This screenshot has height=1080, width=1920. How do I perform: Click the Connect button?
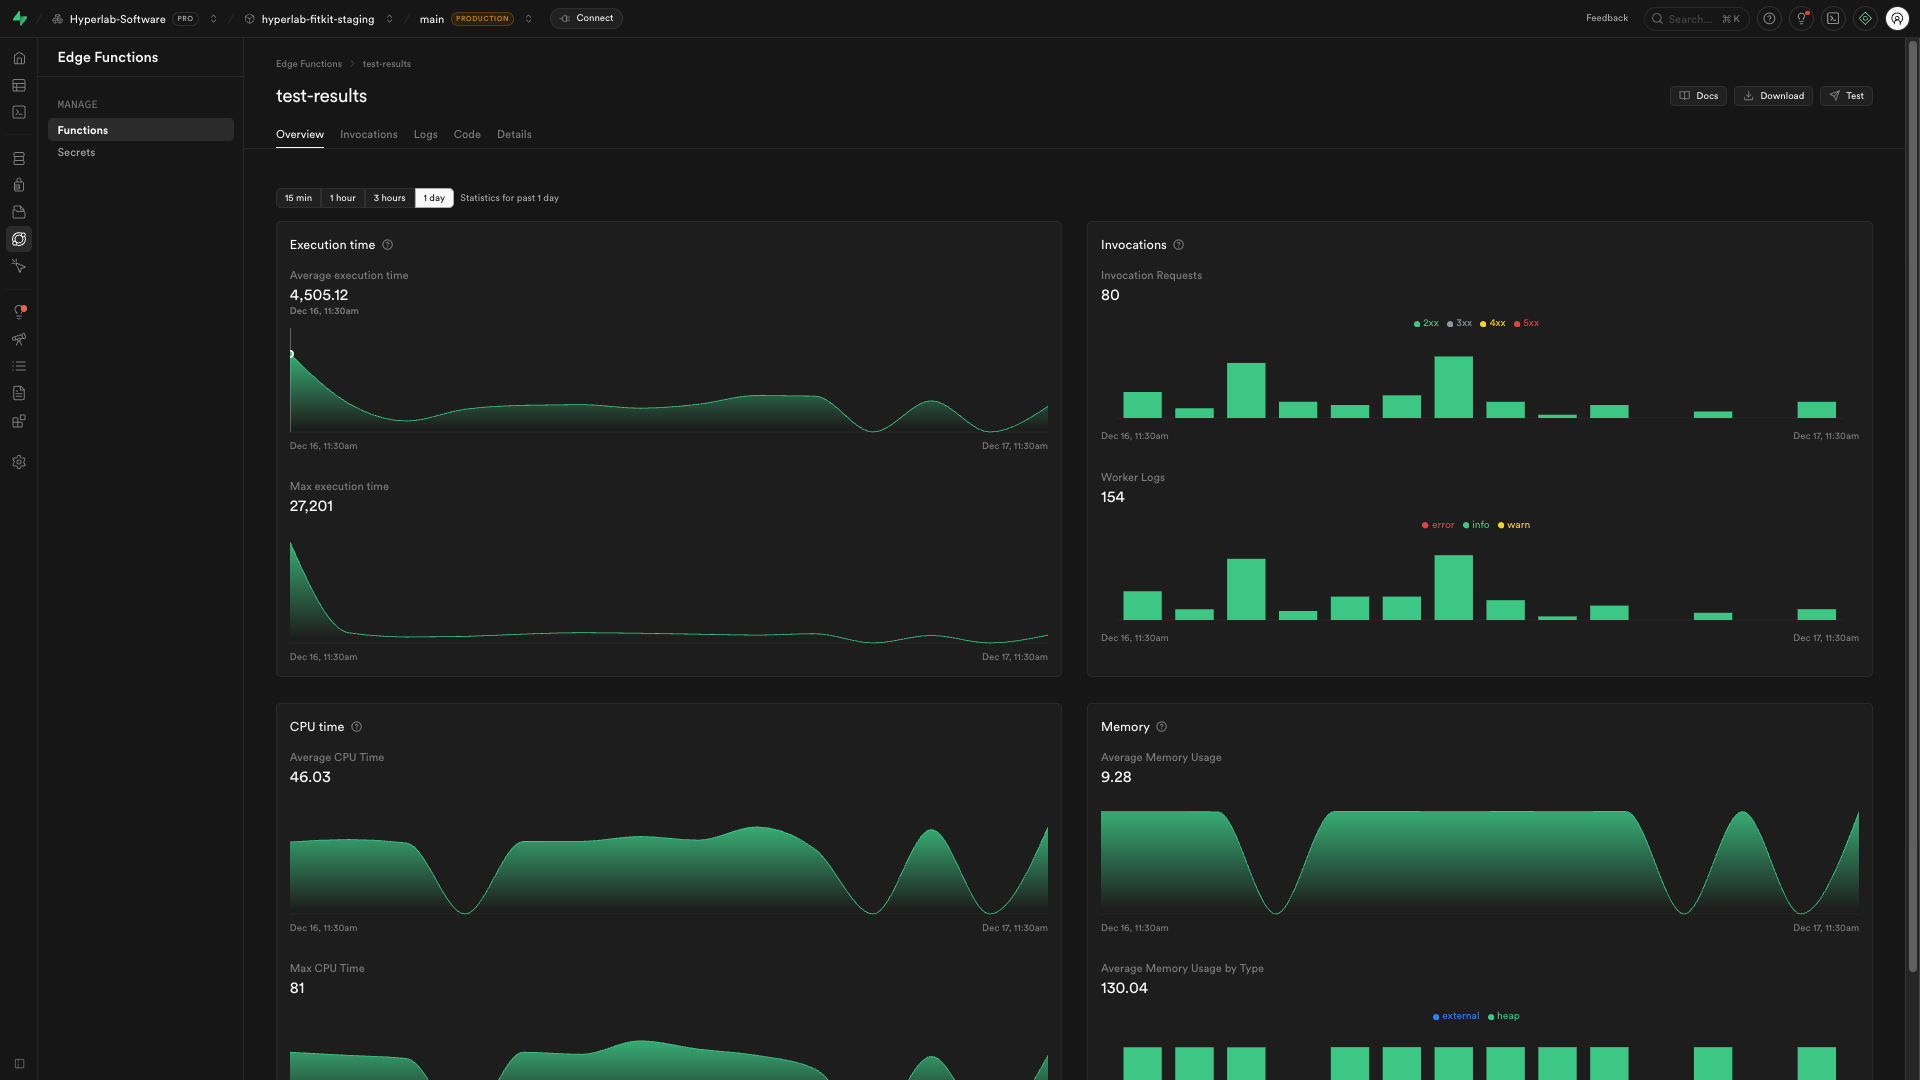tap(586, 18)
